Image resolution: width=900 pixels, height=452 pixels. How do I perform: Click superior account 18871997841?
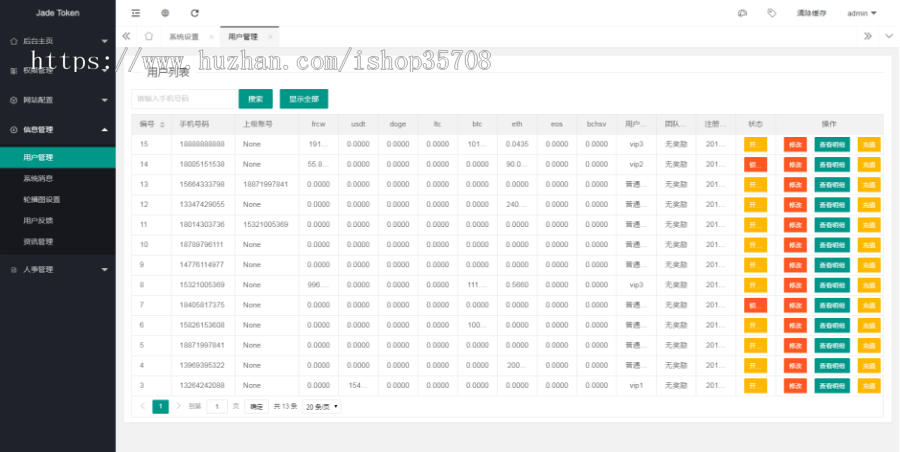point(266,184)
